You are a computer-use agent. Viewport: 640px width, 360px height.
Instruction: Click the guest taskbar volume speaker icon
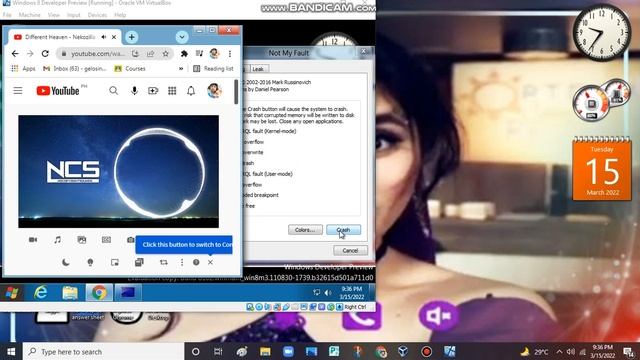pyautogui.click(x=328, y=293)
